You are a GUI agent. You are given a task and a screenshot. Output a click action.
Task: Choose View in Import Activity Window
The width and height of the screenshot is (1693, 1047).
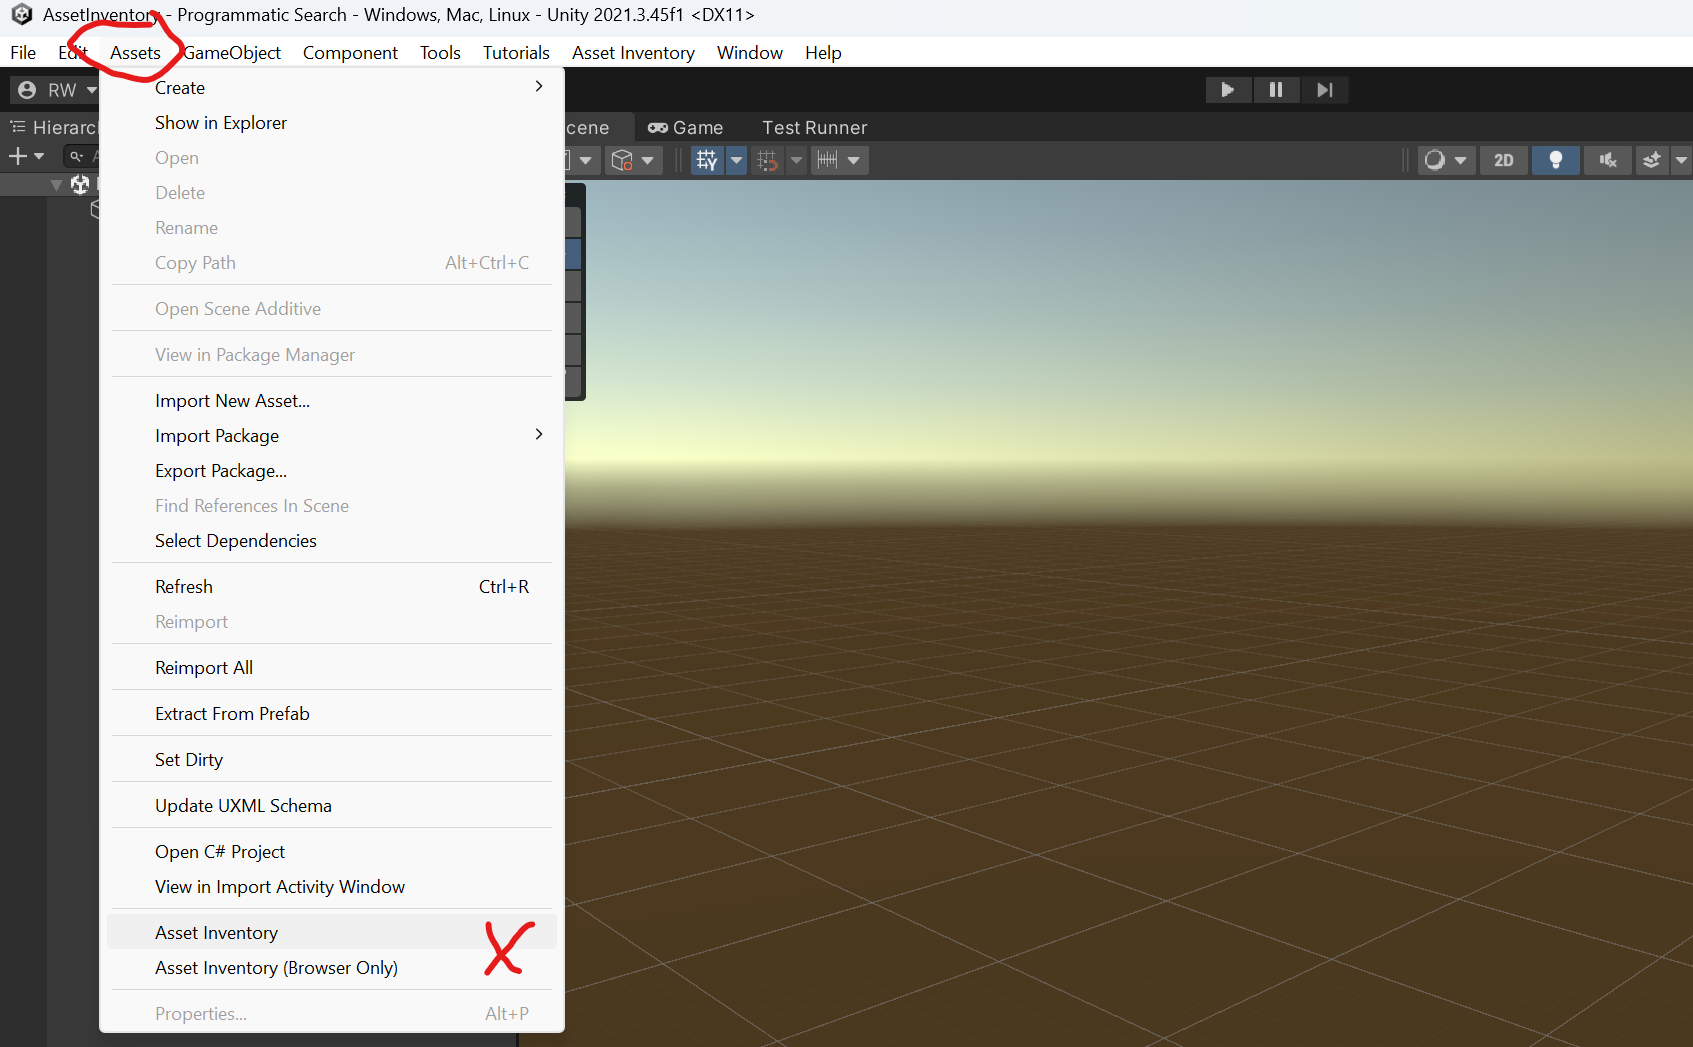(x=332, y=886)
